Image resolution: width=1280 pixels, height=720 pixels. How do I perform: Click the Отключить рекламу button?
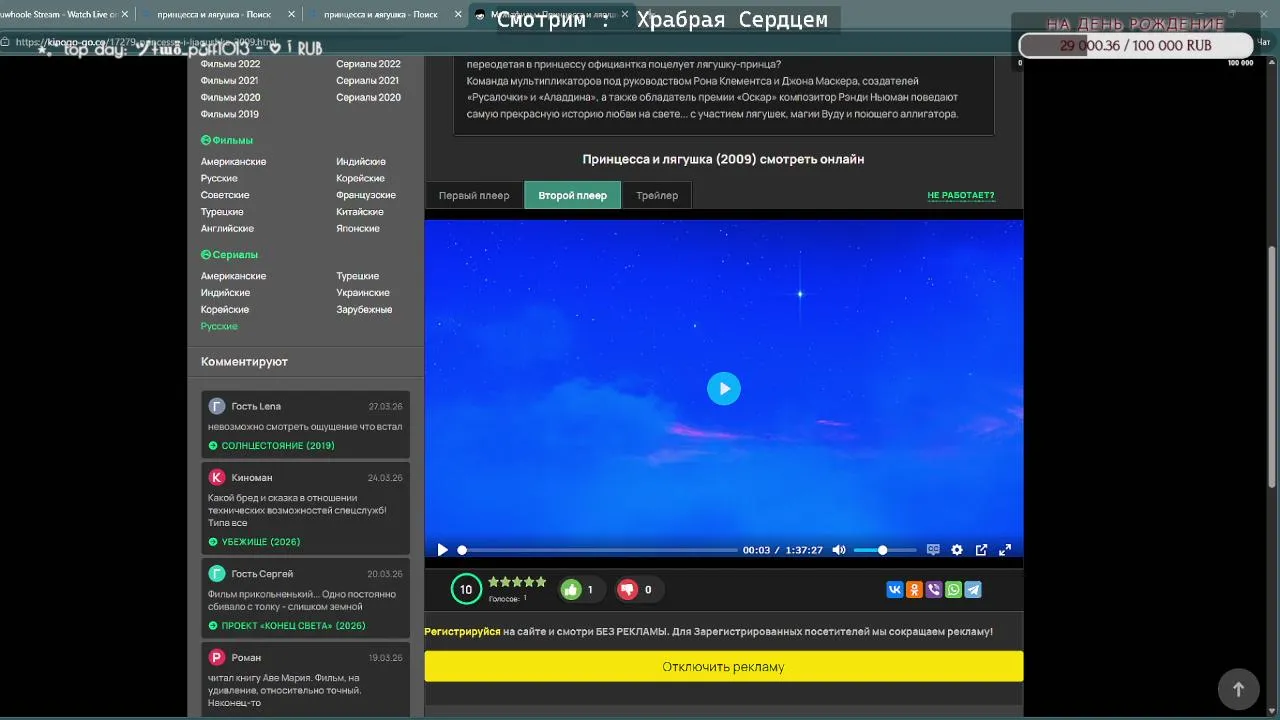coord(724,667)
